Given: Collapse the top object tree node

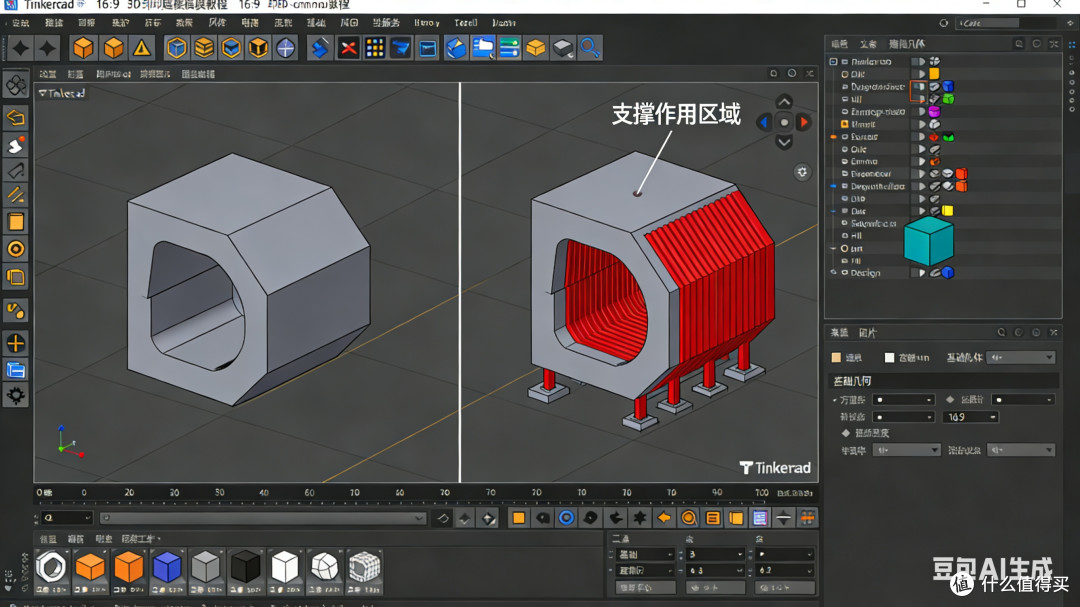Looking at the screenshot, I should (833, 61).
